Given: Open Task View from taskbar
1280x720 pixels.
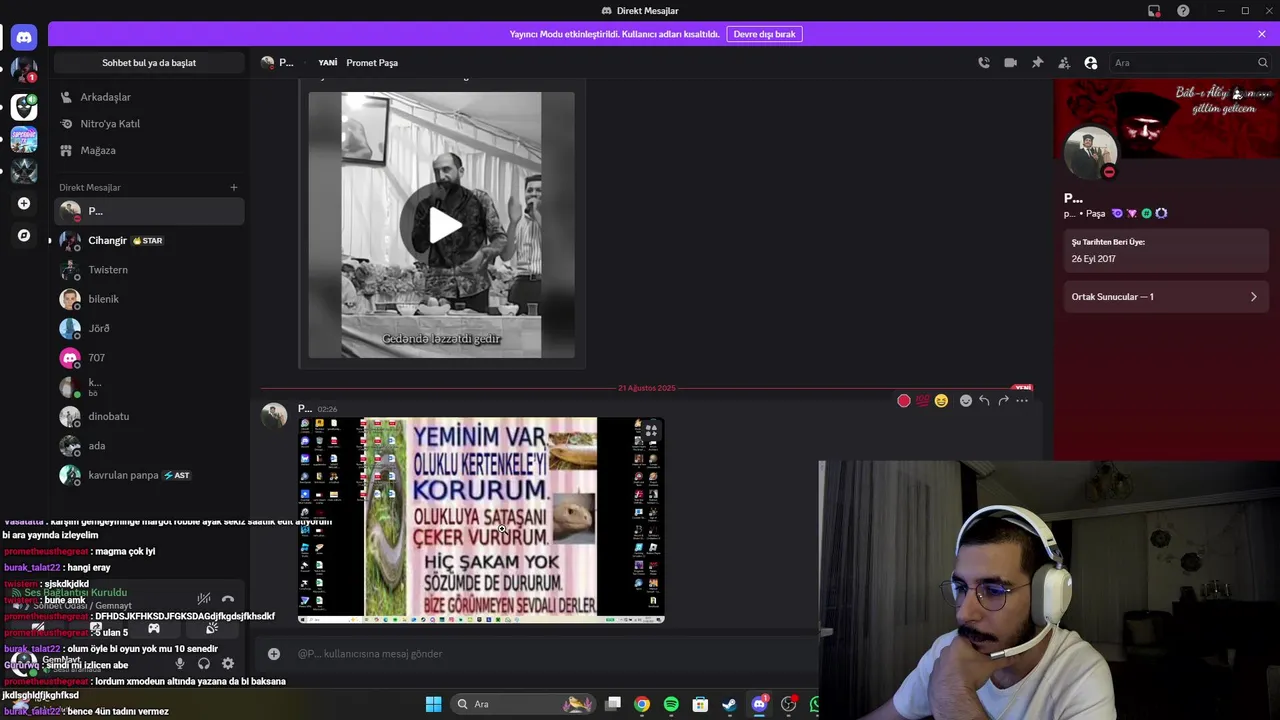Looking at the screenshot, I should point(613,704).
